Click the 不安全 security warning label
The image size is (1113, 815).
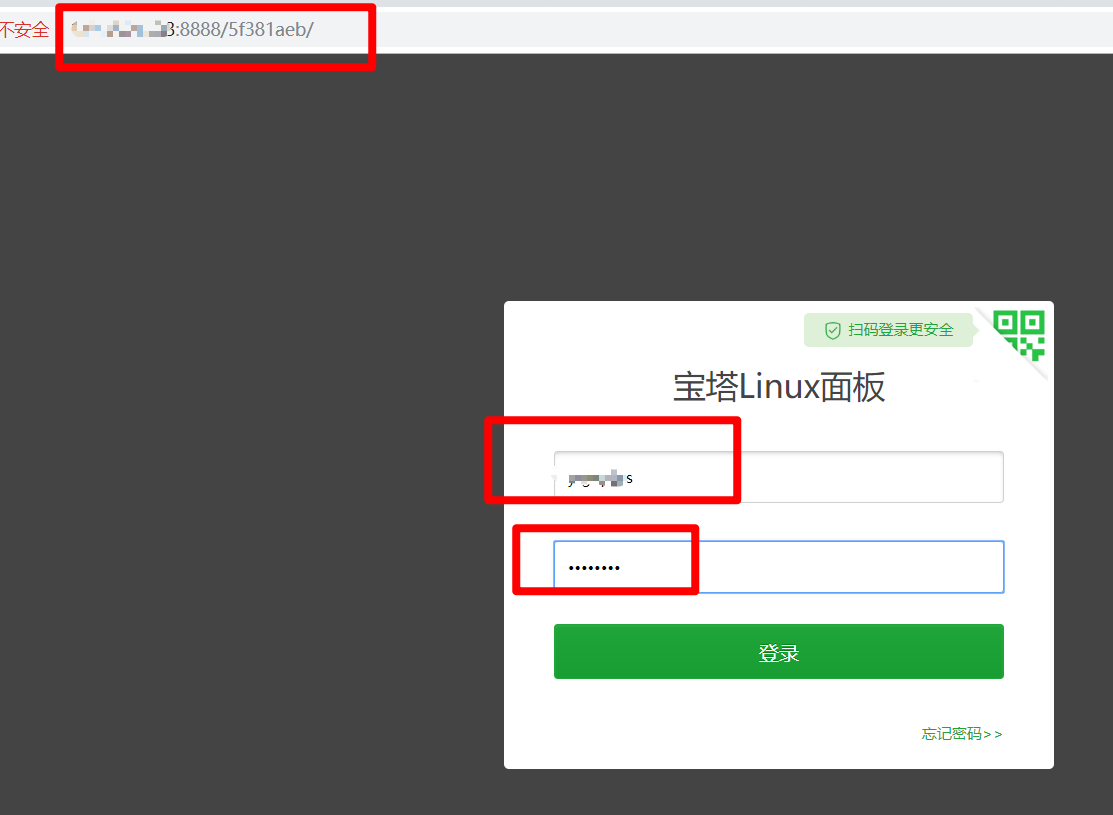(25, 30)
